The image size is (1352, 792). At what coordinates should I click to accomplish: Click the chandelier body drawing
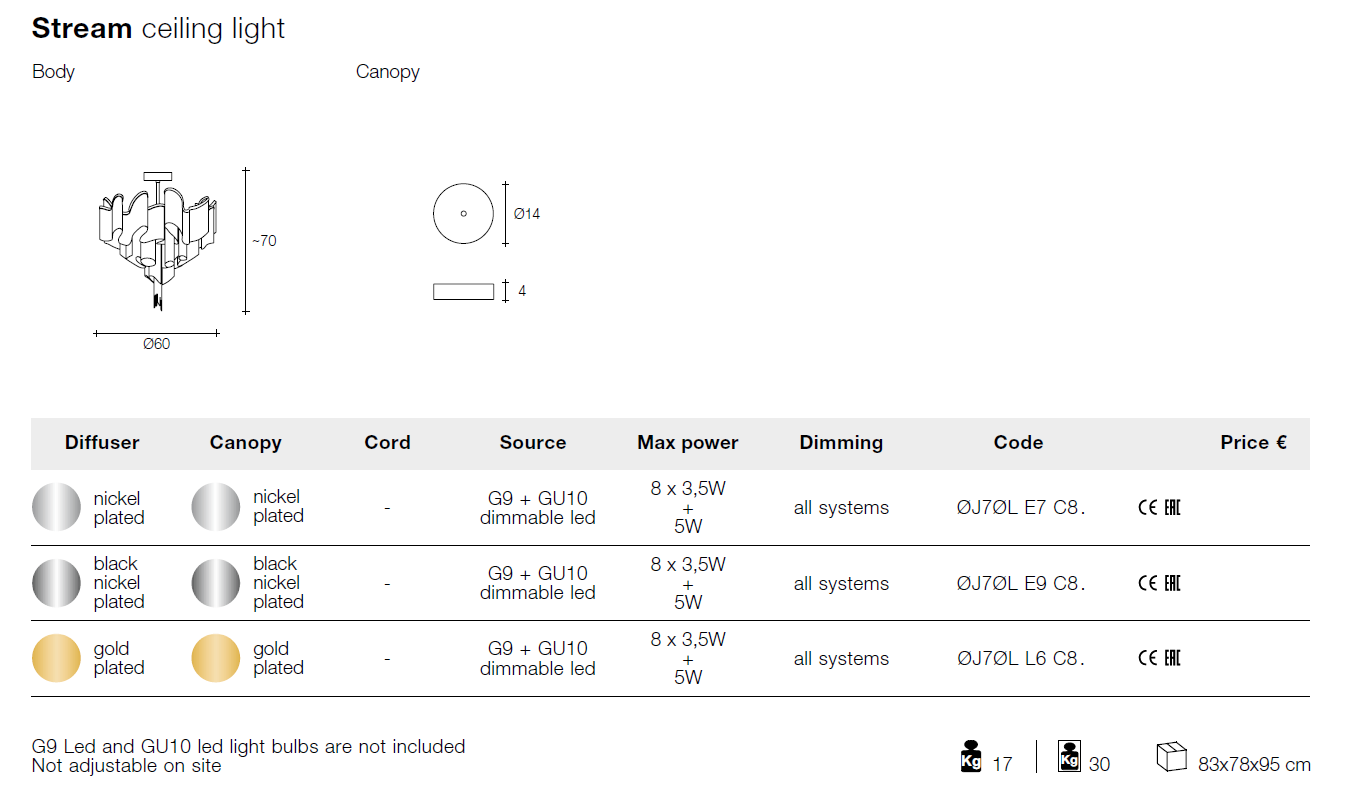point(157,240)
